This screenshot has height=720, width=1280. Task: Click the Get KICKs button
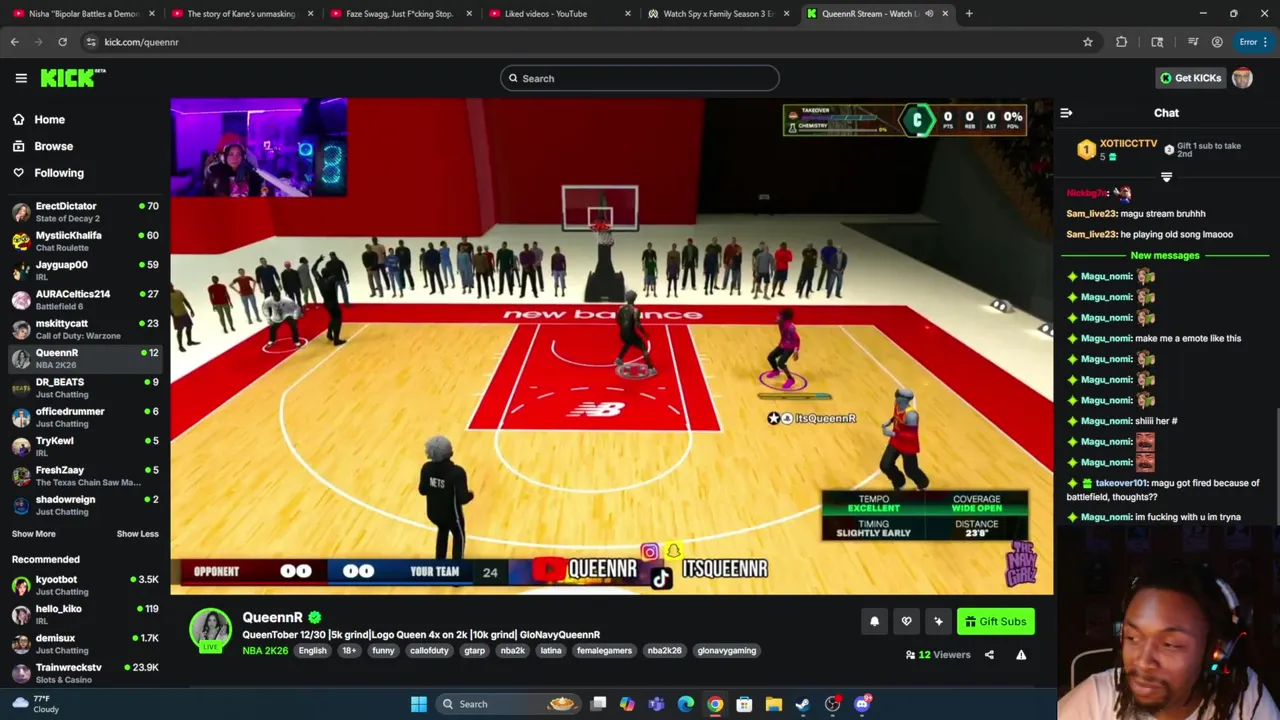coord(1191,78)
